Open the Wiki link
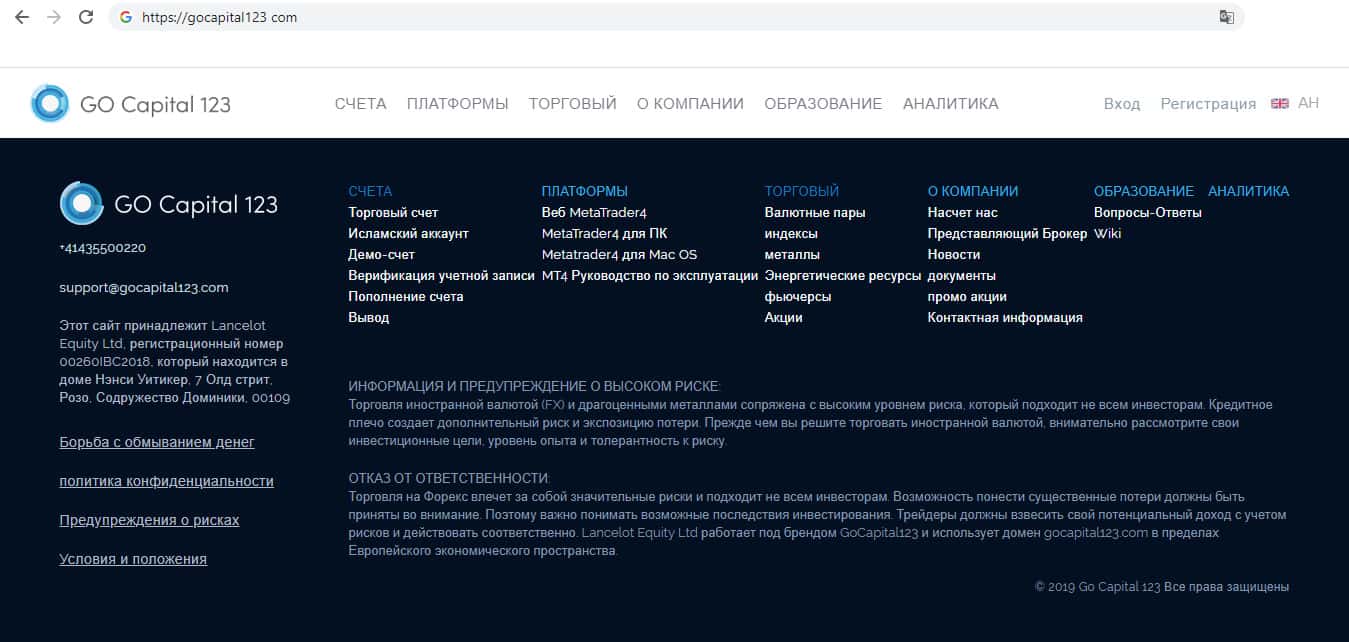Image resolution: width=1349 pixels, height=642 pixels. point(1107,233)
